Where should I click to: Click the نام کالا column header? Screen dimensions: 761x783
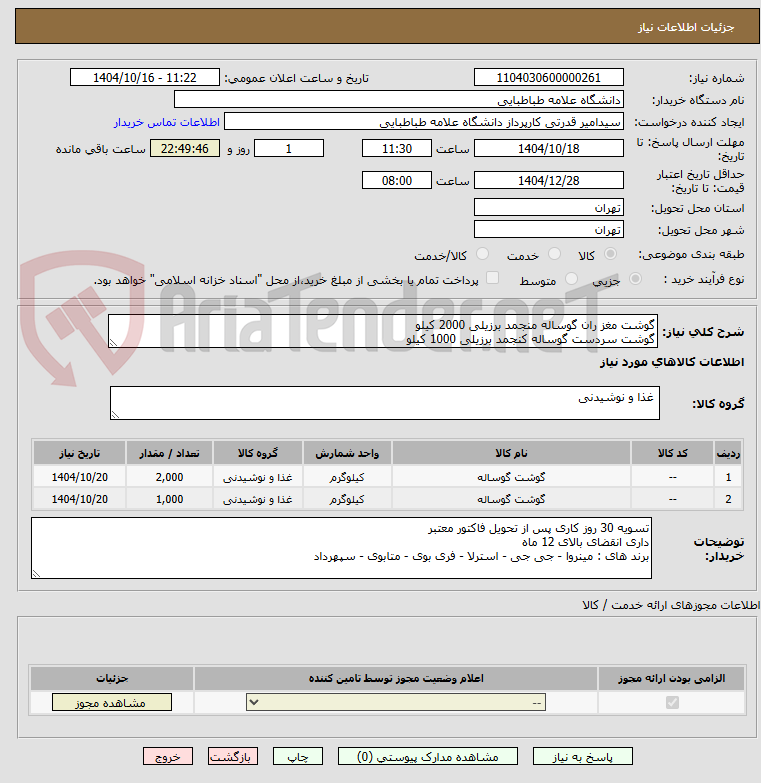point(511,453)
